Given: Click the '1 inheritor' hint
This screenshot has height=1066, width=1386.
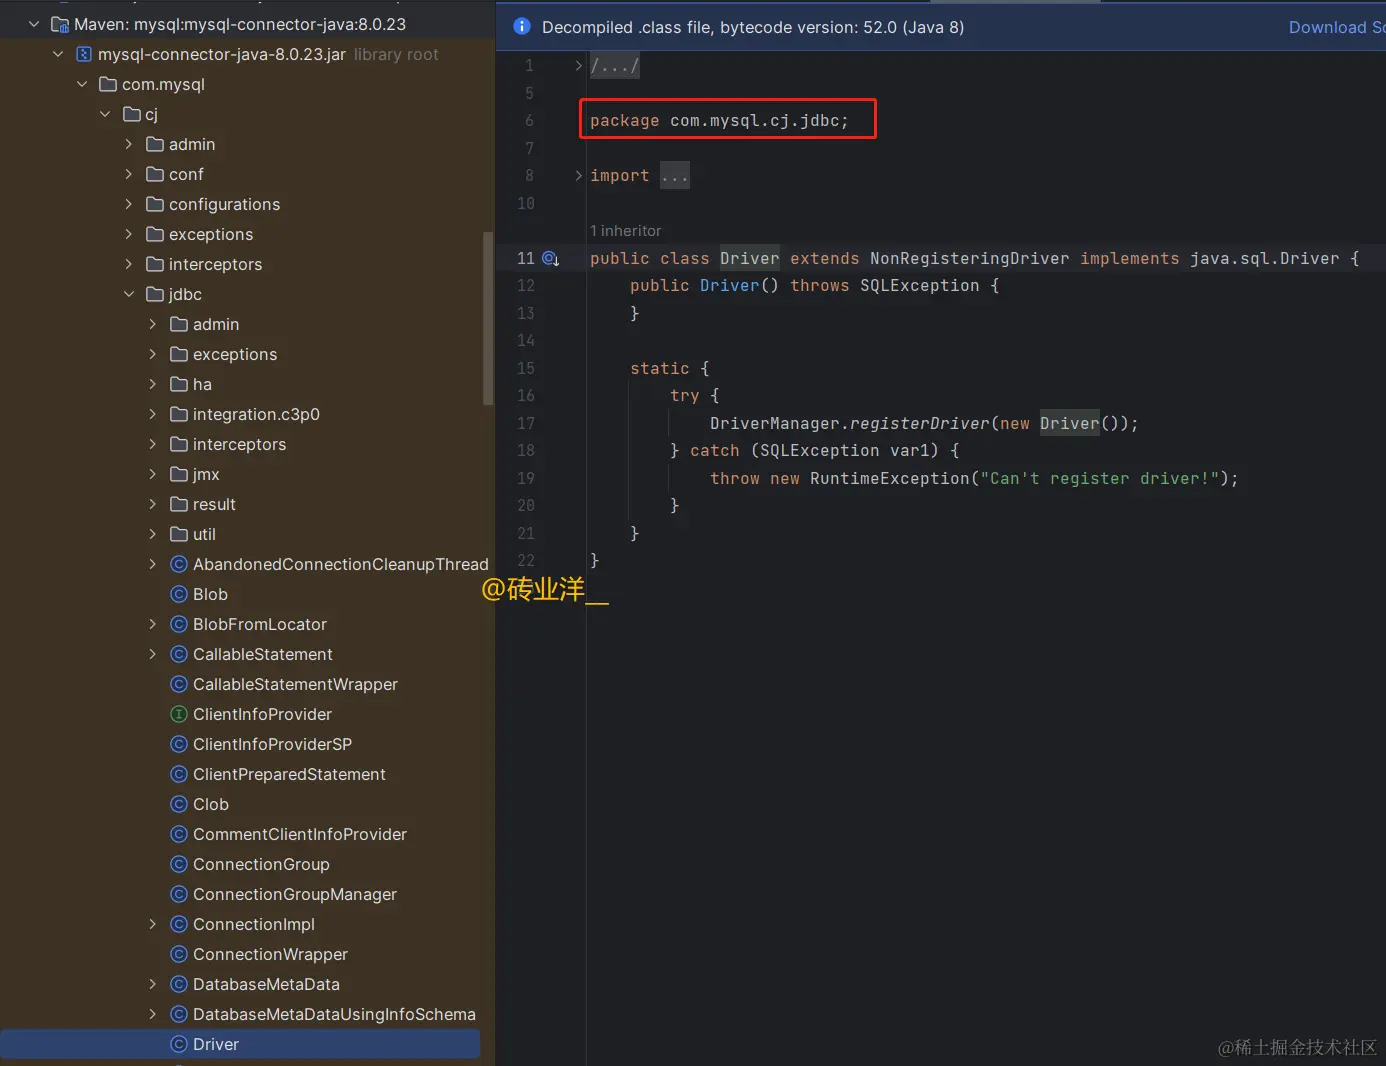Looking at the screenshot, I should tap(625, 231).
